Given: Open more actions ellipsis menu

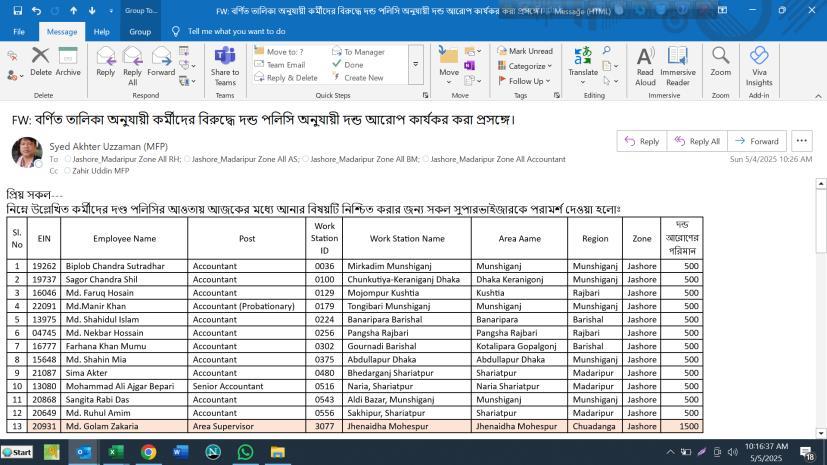Looking at the screenshot, I should point(802,141).
